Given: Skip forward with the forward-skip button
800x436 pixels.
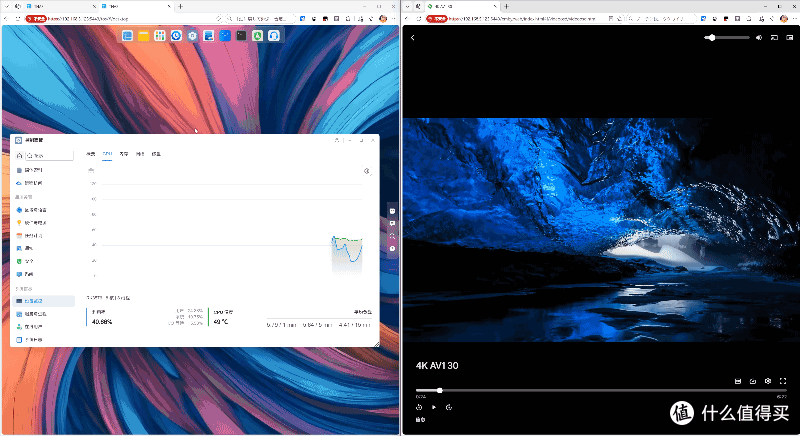Looking at the screenshot, I should 449,407.
